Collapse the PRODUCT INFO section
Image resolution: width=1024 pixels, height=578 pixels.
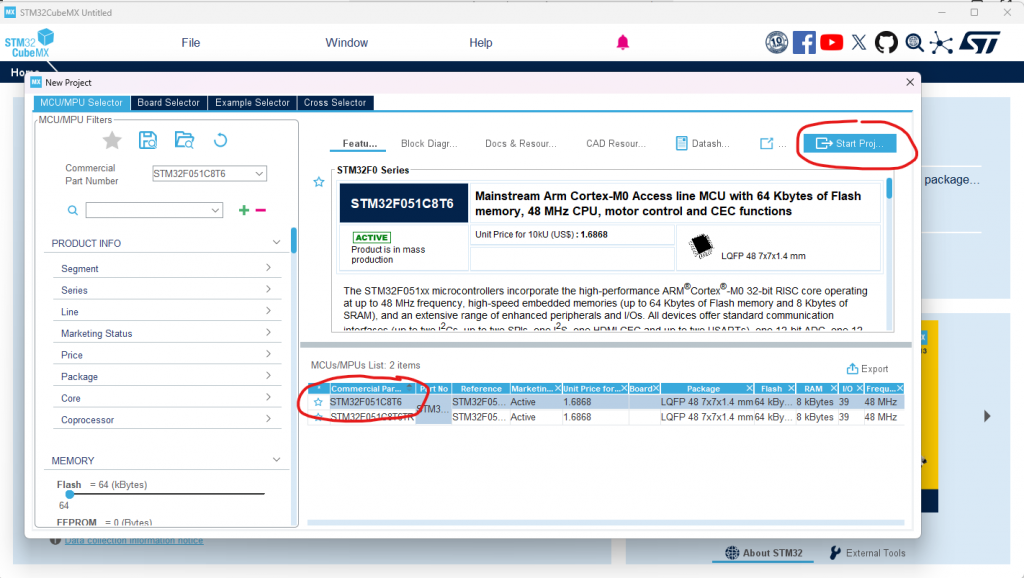tap(277, 243)
